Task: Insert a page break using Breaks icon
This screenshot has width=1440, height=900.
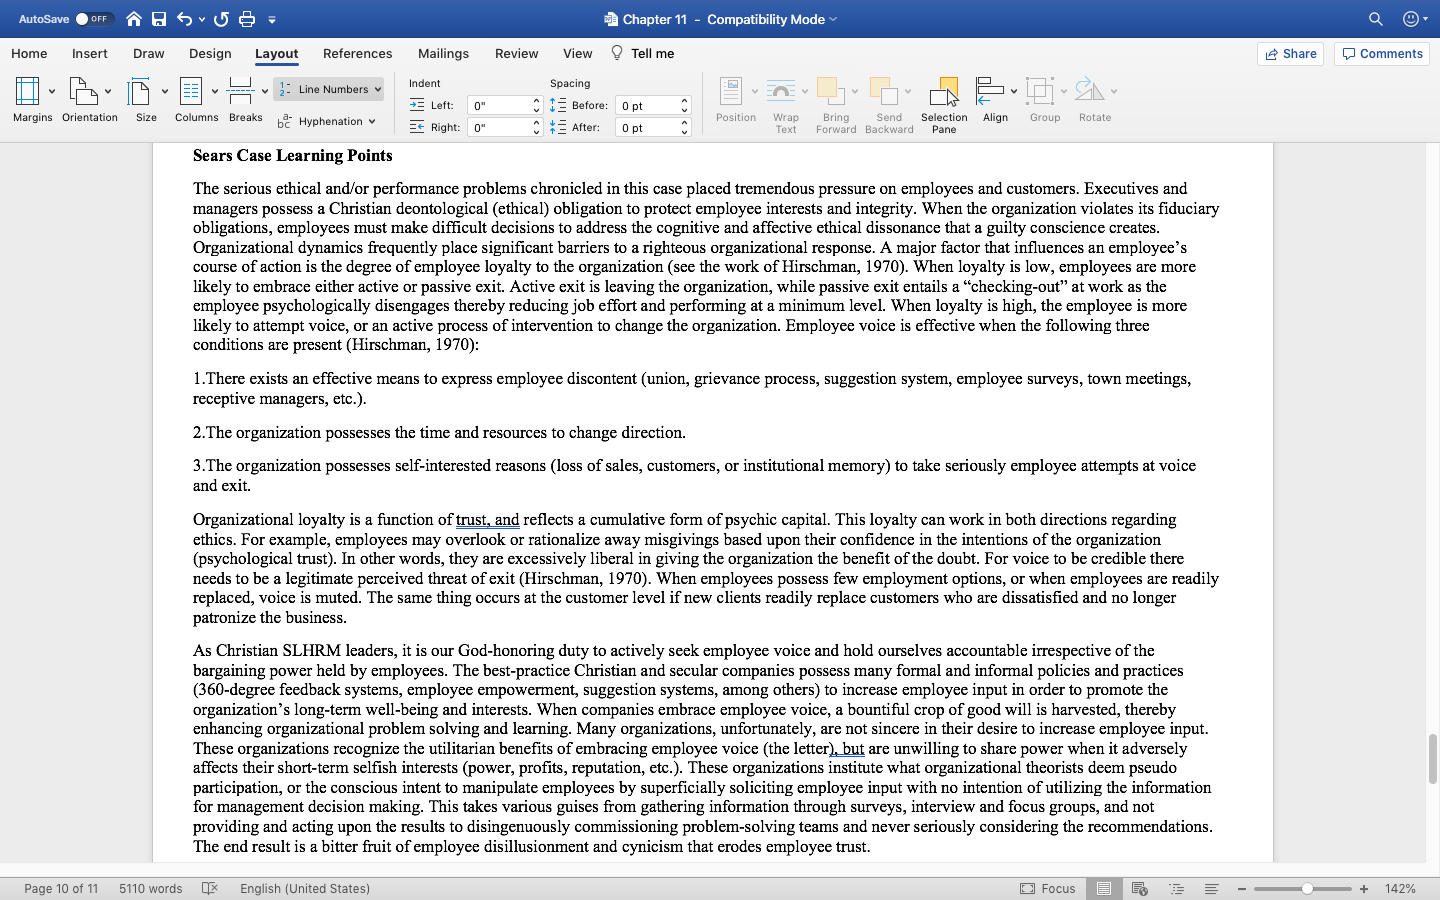Action: (x=240, y=91)
